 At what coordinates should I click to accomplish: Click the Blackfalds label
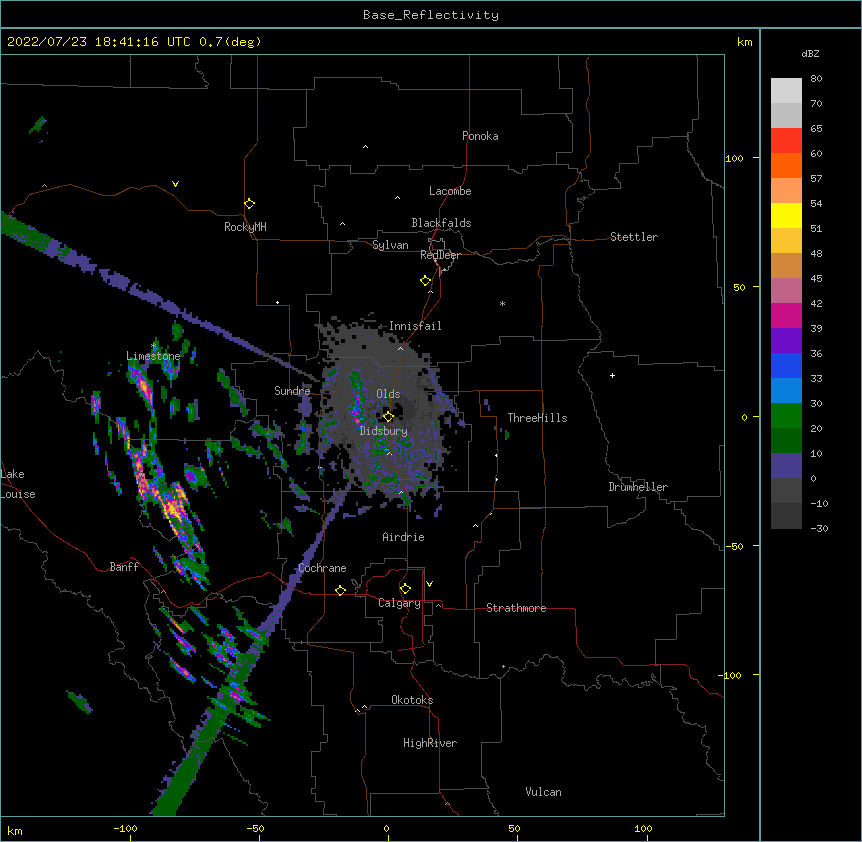tap(441, 223)
